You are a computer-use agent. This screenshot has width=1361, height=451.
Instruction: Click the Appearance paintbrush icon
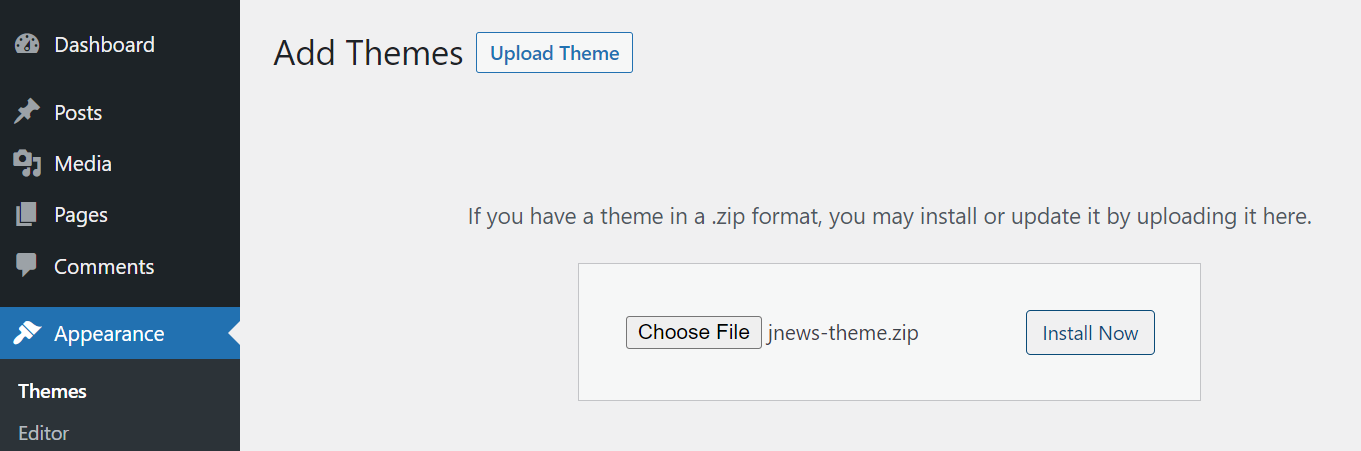tap(27, 333)
